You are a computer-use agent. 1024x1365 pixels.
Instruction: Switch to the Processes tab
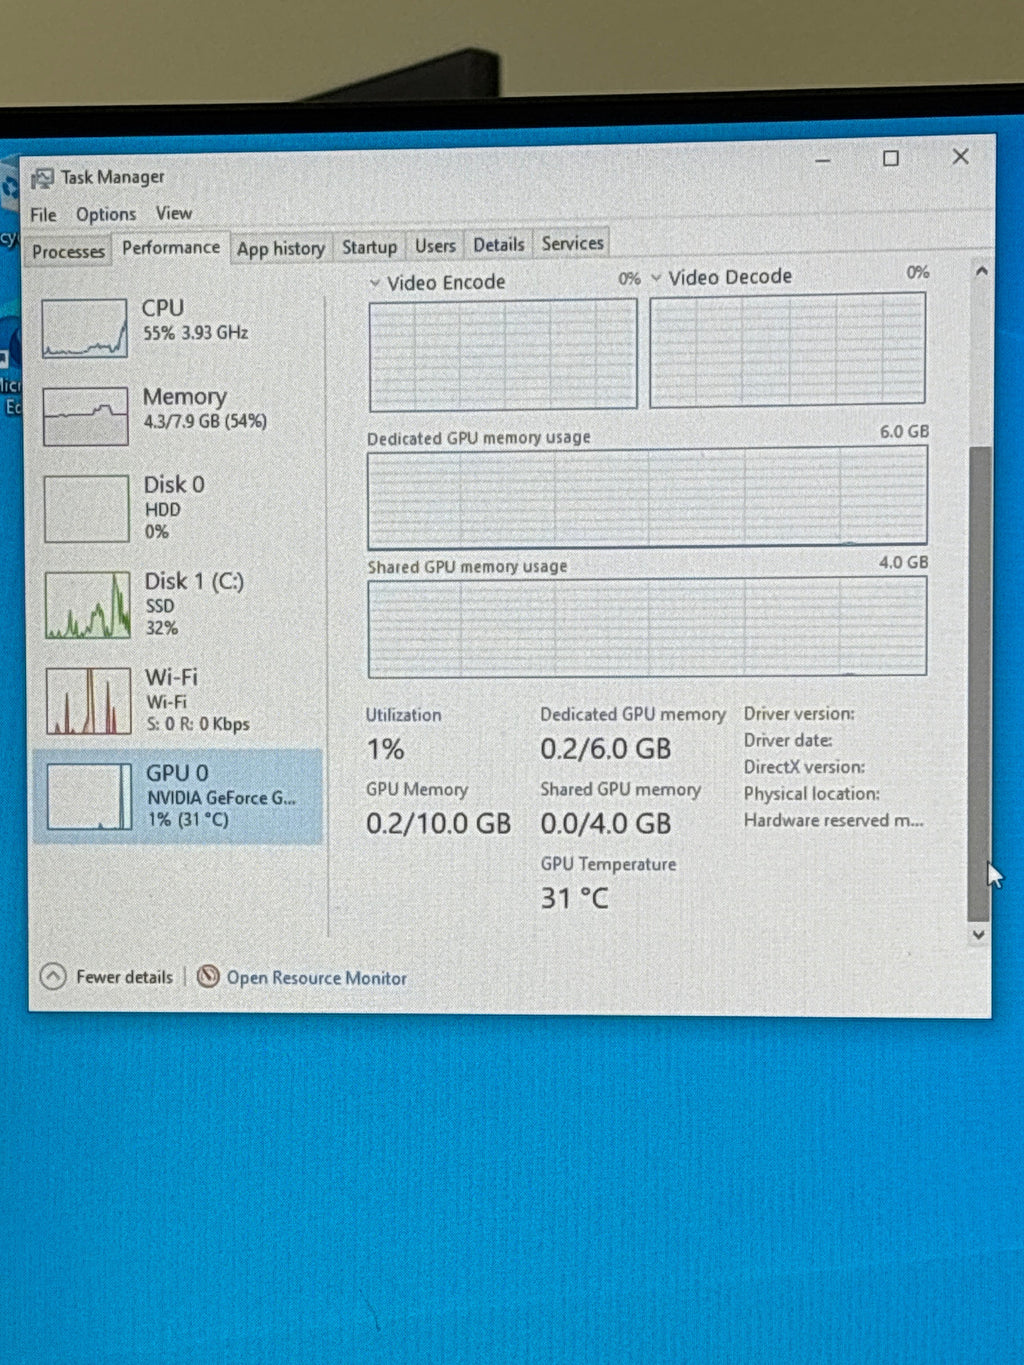tap(68, 251)
